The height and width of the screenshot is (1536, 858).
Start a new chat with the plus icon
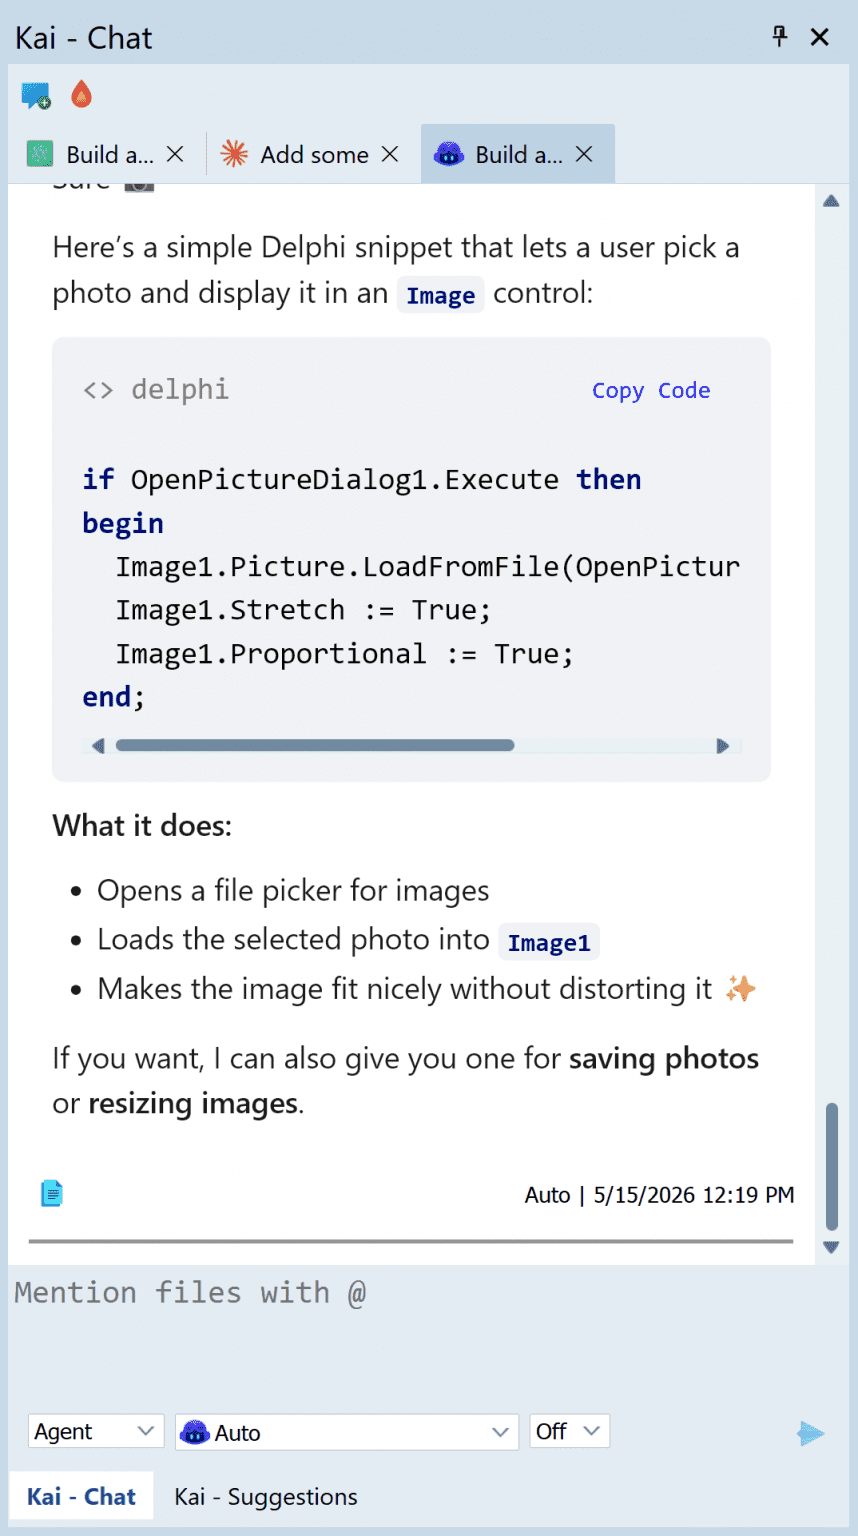pyautogui.click(x=36, y=96)
